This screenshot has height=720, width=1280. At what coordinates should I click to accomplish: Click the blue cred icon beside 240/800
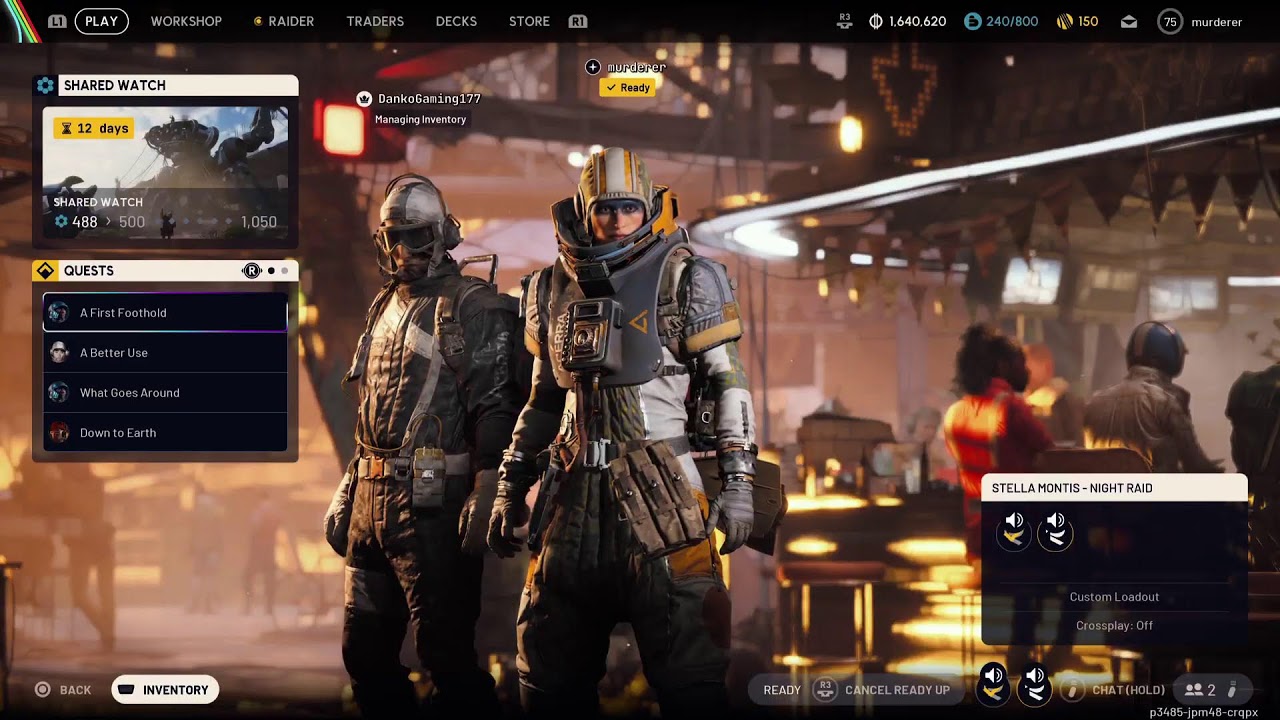972,21
